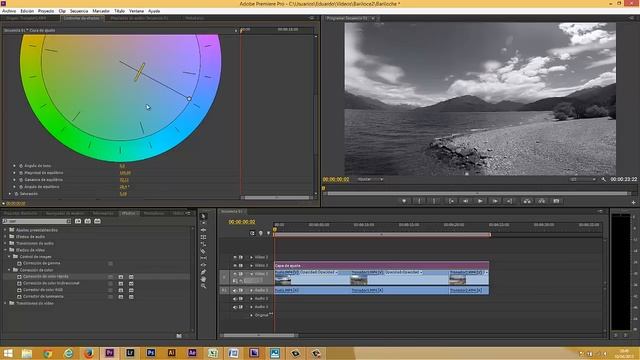Click the color wheel balance angle handle

189,99
